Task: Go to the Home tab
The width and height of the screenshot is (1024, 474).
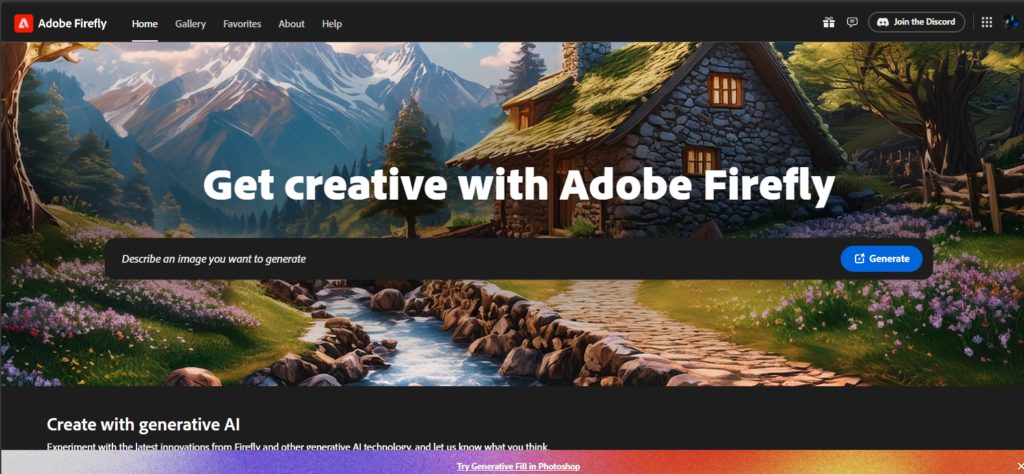Action: pyautogui.click(x=145, y=24)
